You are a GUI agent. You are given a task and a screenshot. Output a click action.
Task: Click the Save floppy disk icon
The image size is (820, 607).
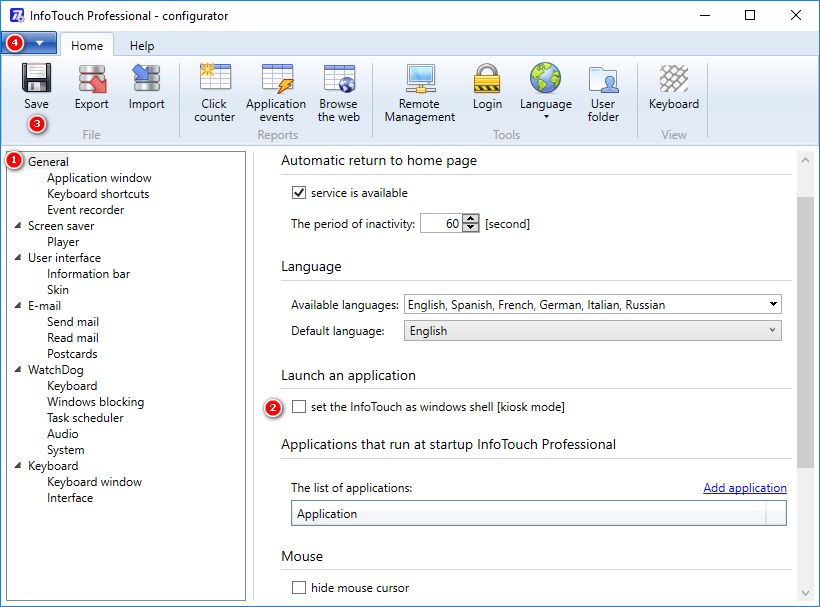36,78
